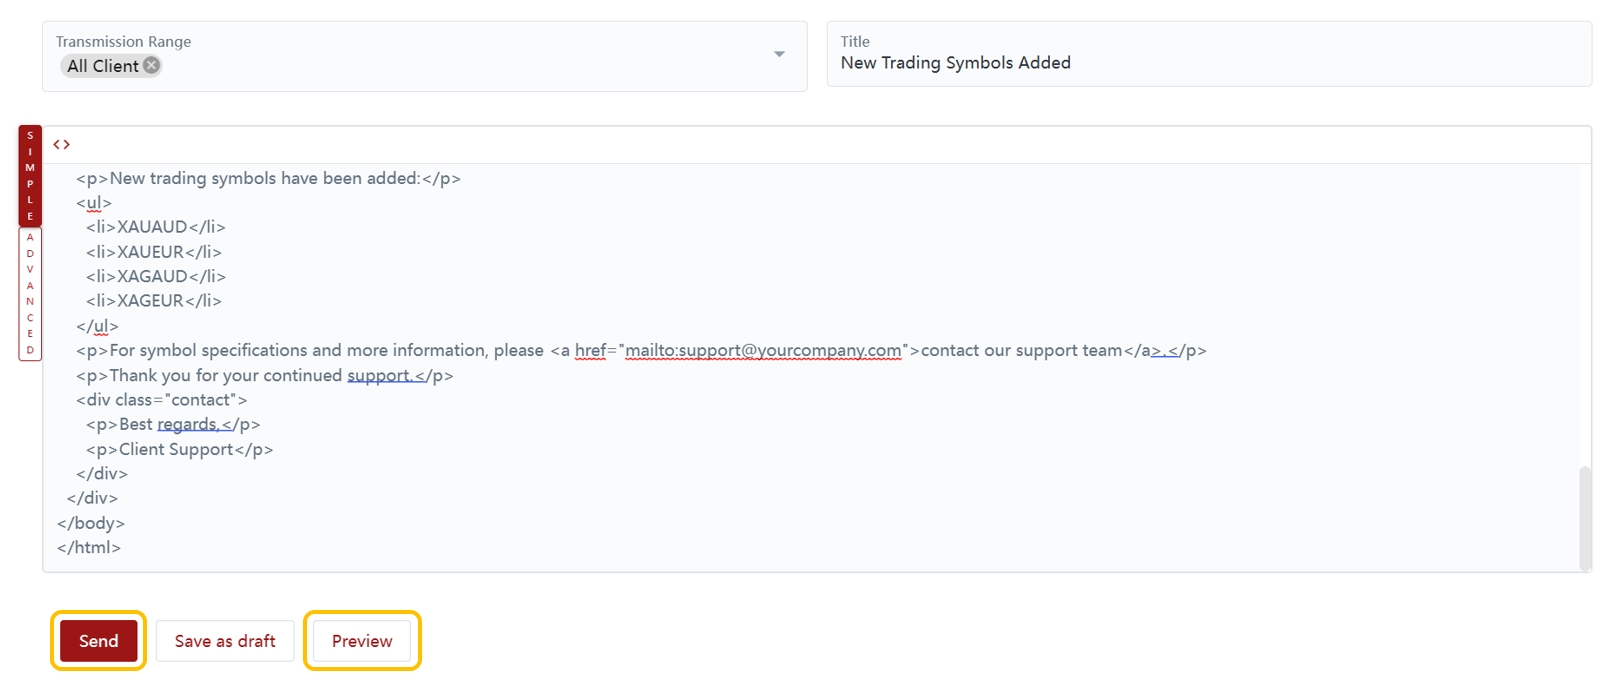Toggle the source code view icon
The width and height of the screenshot is (1620, 688).
point(62,145)
